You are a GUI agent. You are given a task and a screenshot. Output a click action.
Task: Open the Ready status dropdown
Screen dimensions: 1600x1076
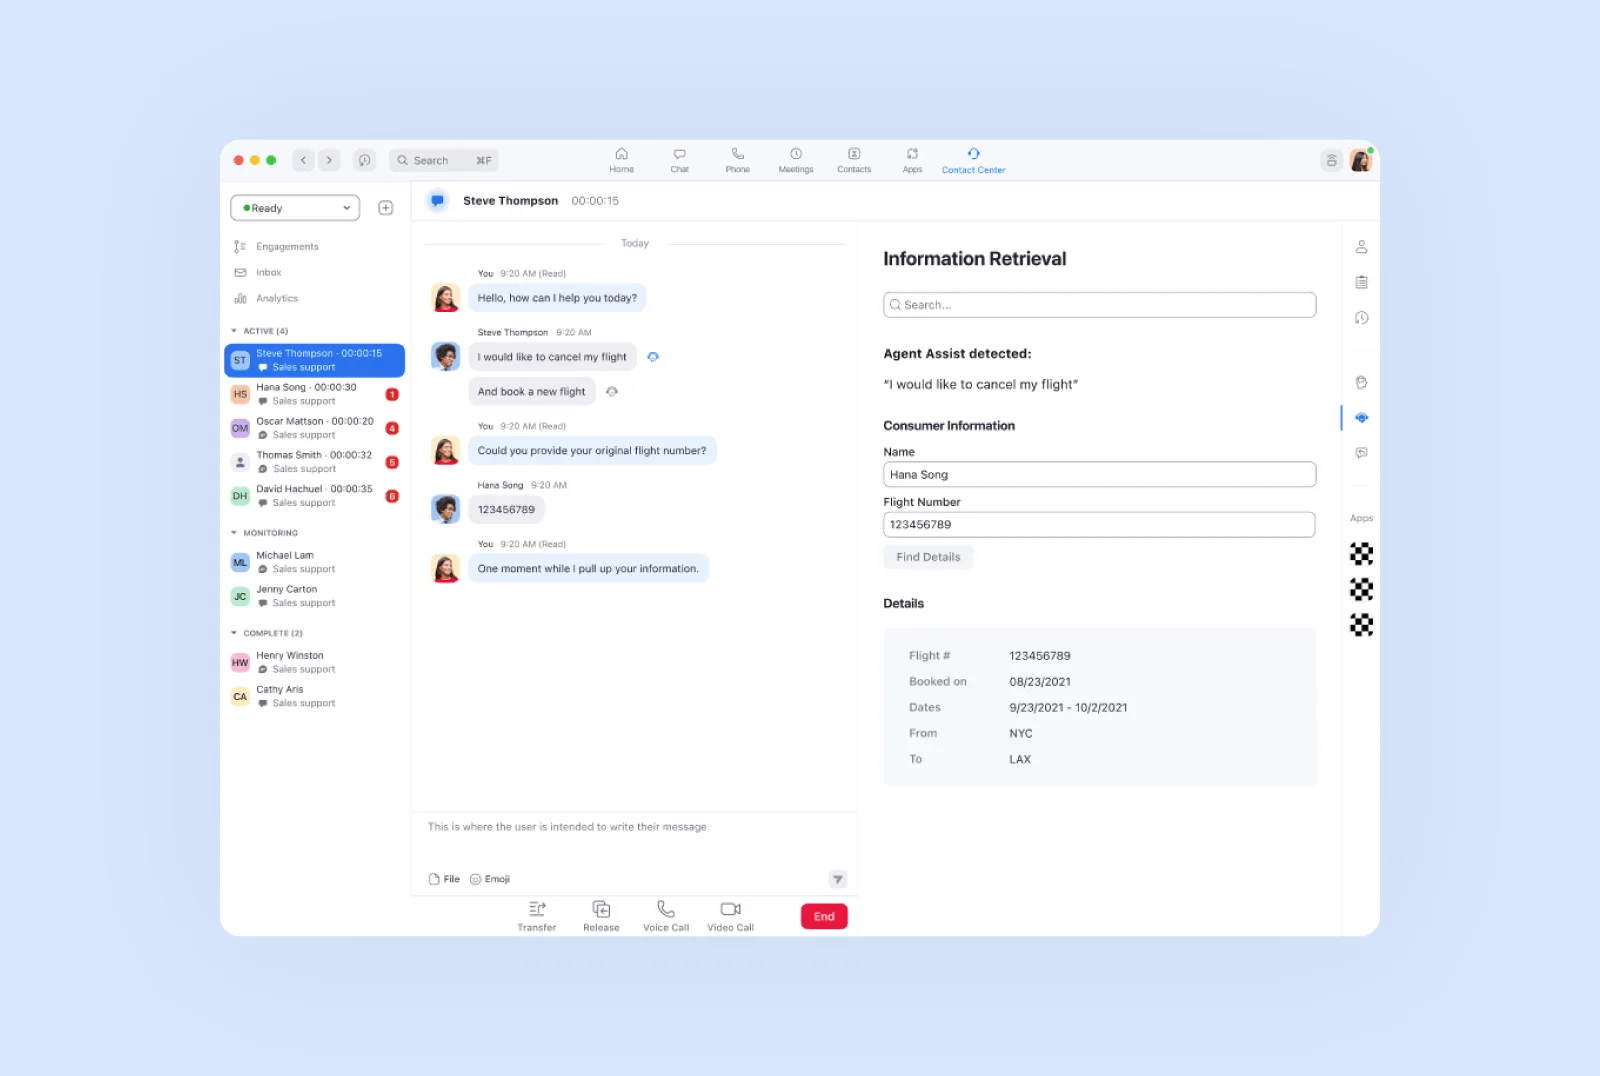pyautogui.click(x=295, y=208)
